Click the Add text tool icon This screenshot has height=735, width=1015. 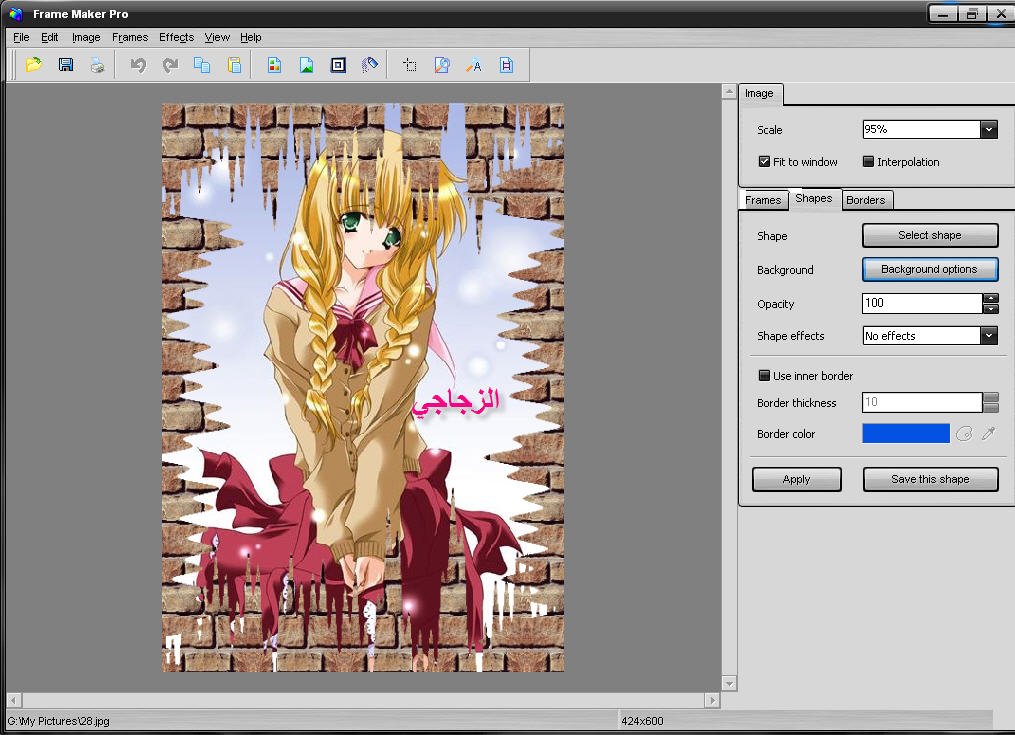[x=474, y=65]
